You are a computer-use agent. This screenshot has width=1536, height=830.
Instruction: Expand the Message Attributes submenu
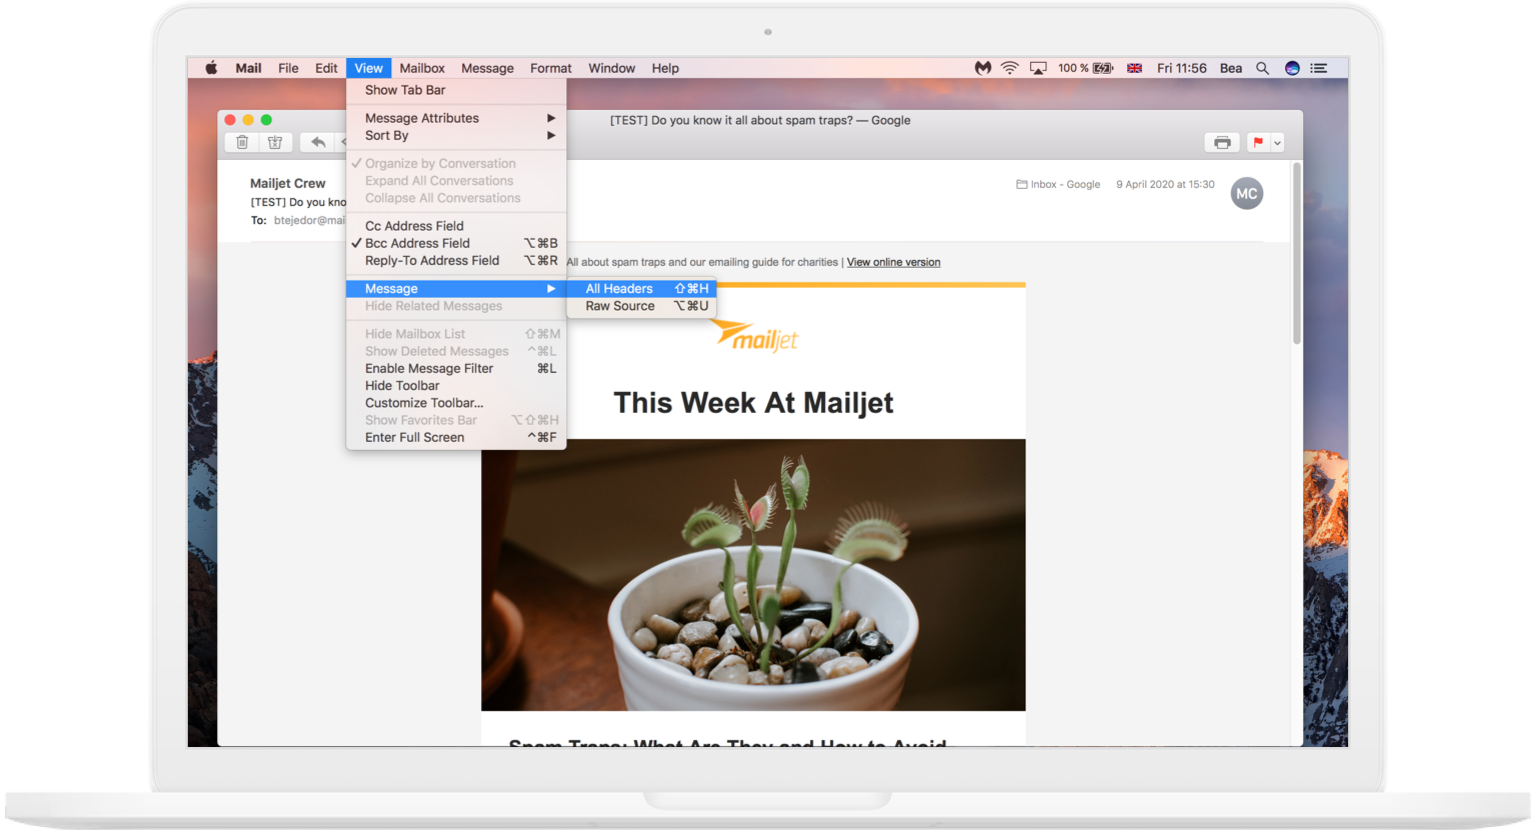[x=456, y=118]
